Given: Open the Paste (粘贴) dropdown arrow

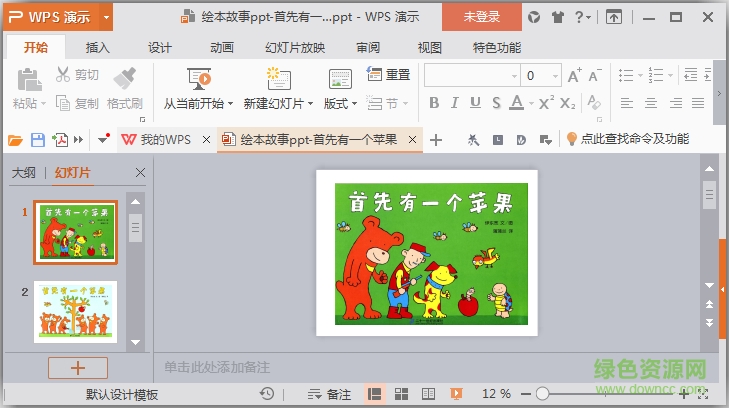Looking at the screenshot, I should [43, 104].
